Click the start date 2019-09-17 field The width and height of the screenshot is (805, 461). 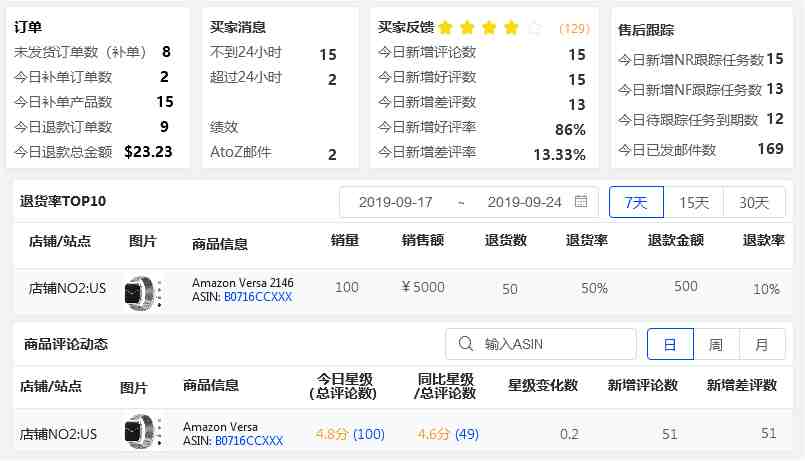coord(395,202)
